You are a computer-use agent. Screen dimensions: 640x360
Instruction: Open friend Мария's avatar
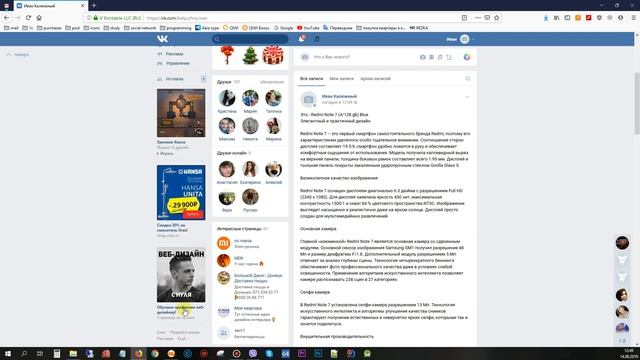click(x=250, y=98)
